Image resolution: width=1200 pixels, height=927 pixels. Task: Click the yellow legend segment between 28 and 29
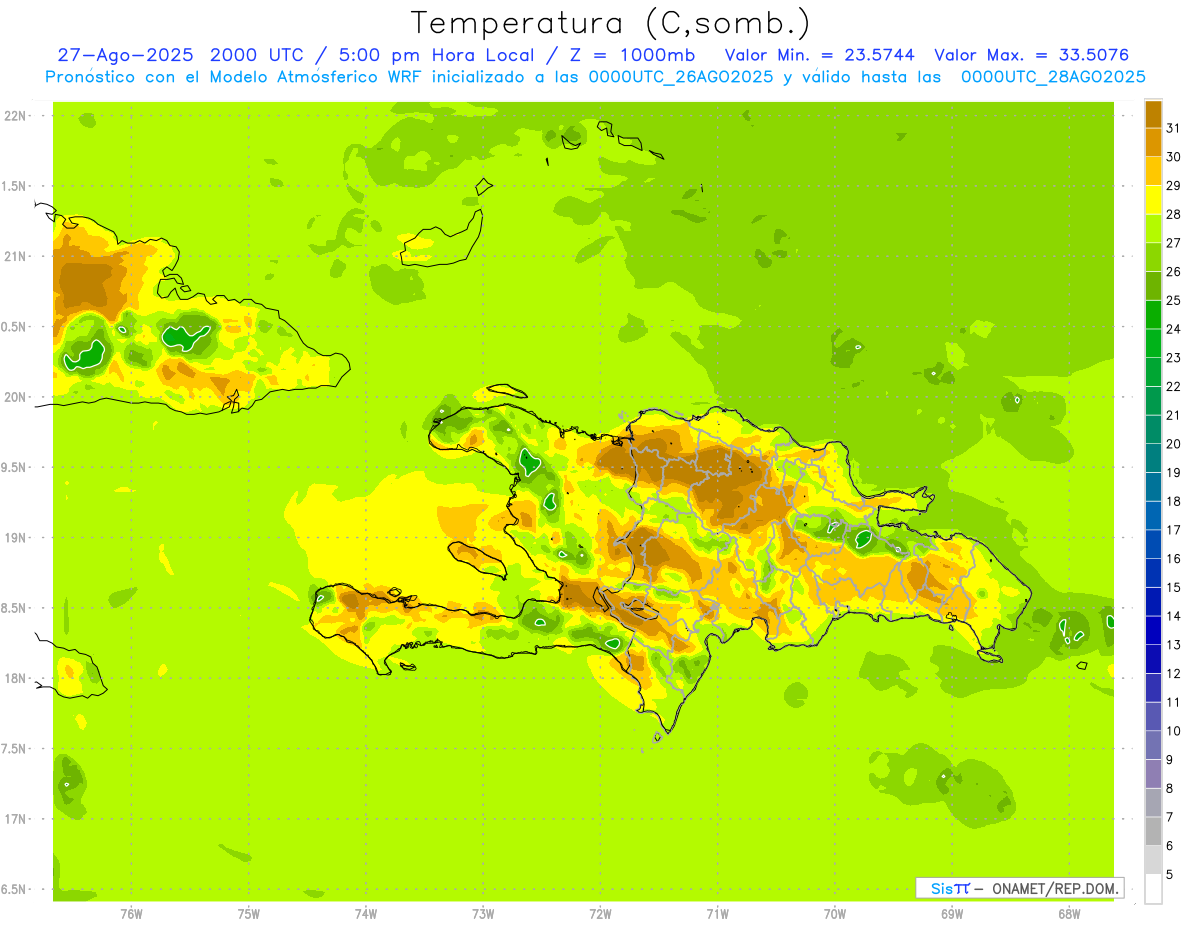tap(1153, 199)
